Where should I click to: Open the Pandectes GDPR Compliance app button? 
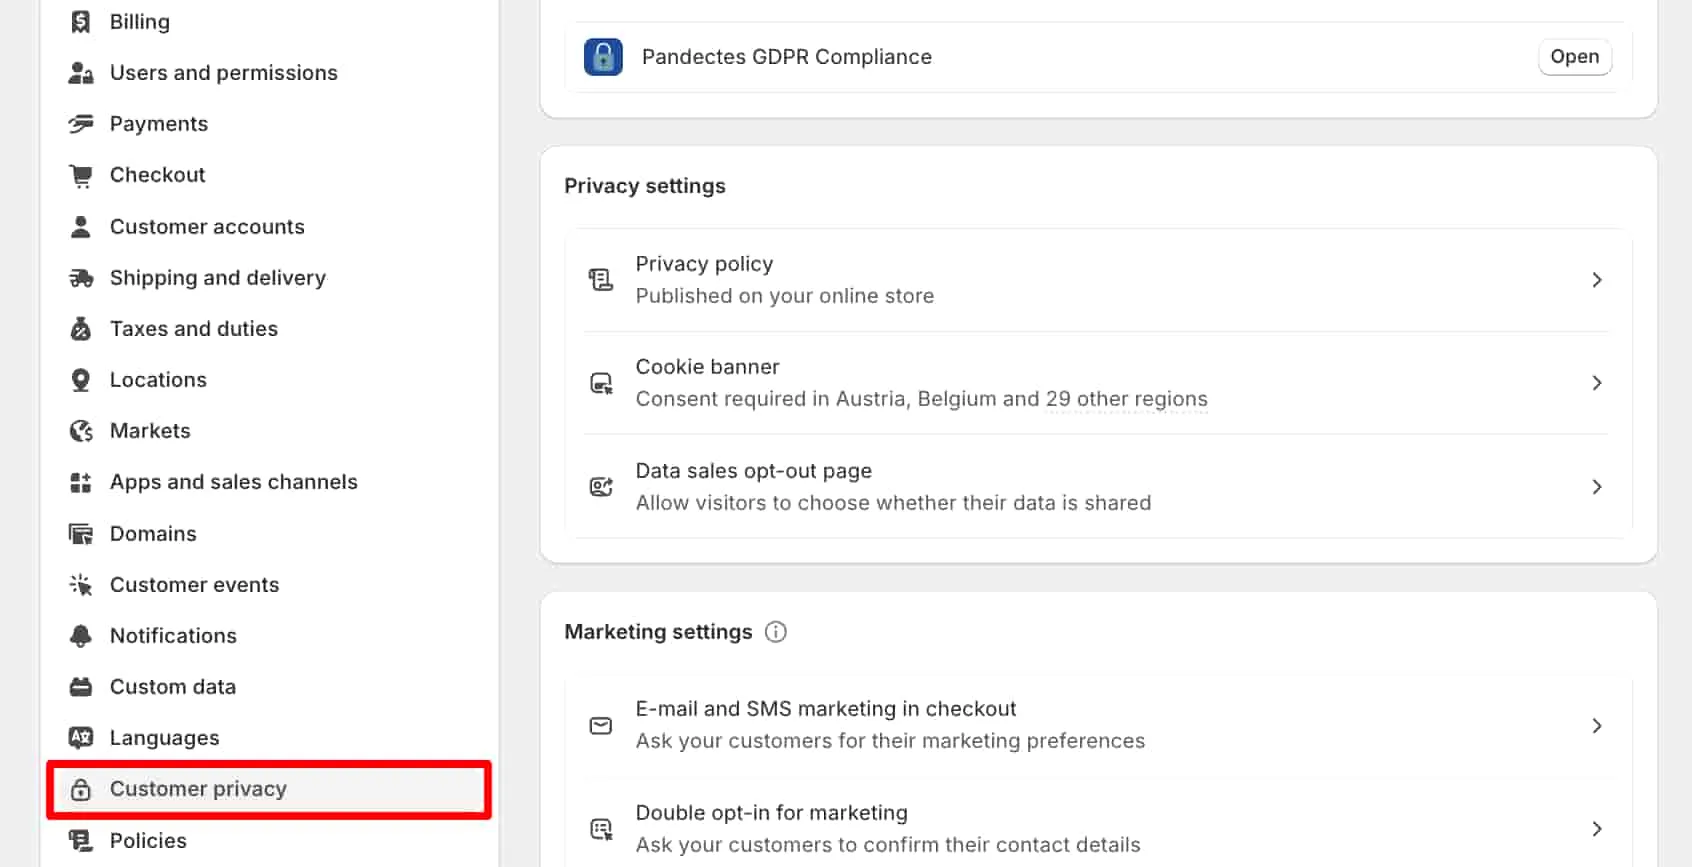[1575, 57]
